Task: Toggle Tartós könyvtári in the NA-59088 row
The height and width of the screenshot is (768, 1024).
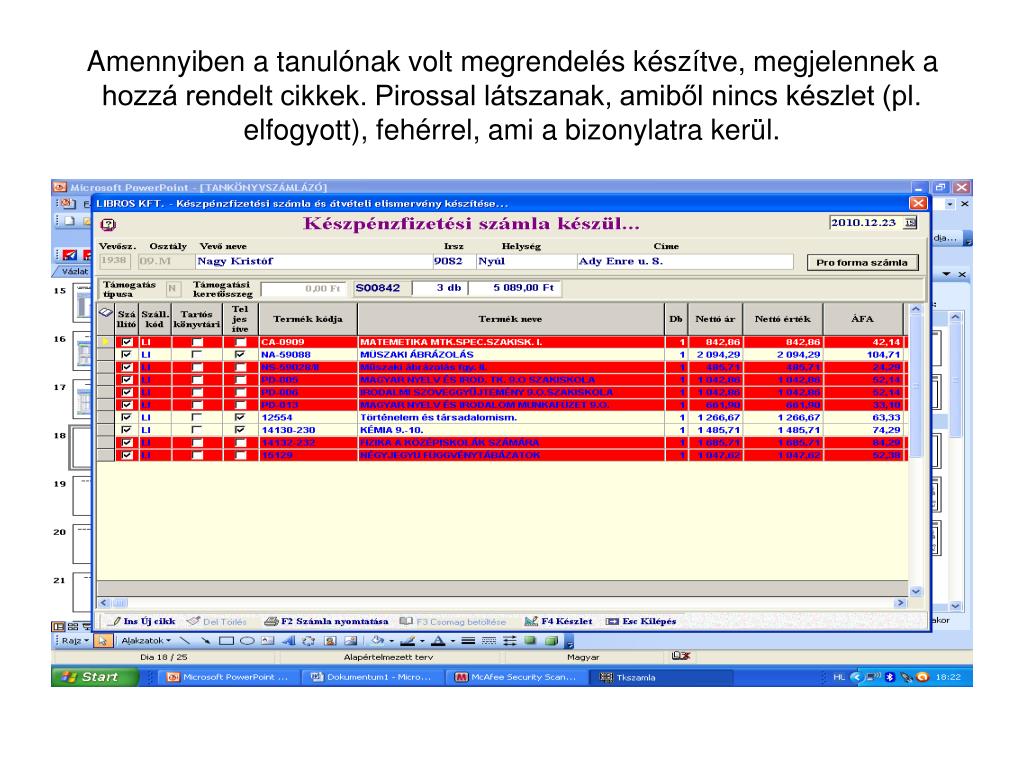Action: (x=197, y=355)
